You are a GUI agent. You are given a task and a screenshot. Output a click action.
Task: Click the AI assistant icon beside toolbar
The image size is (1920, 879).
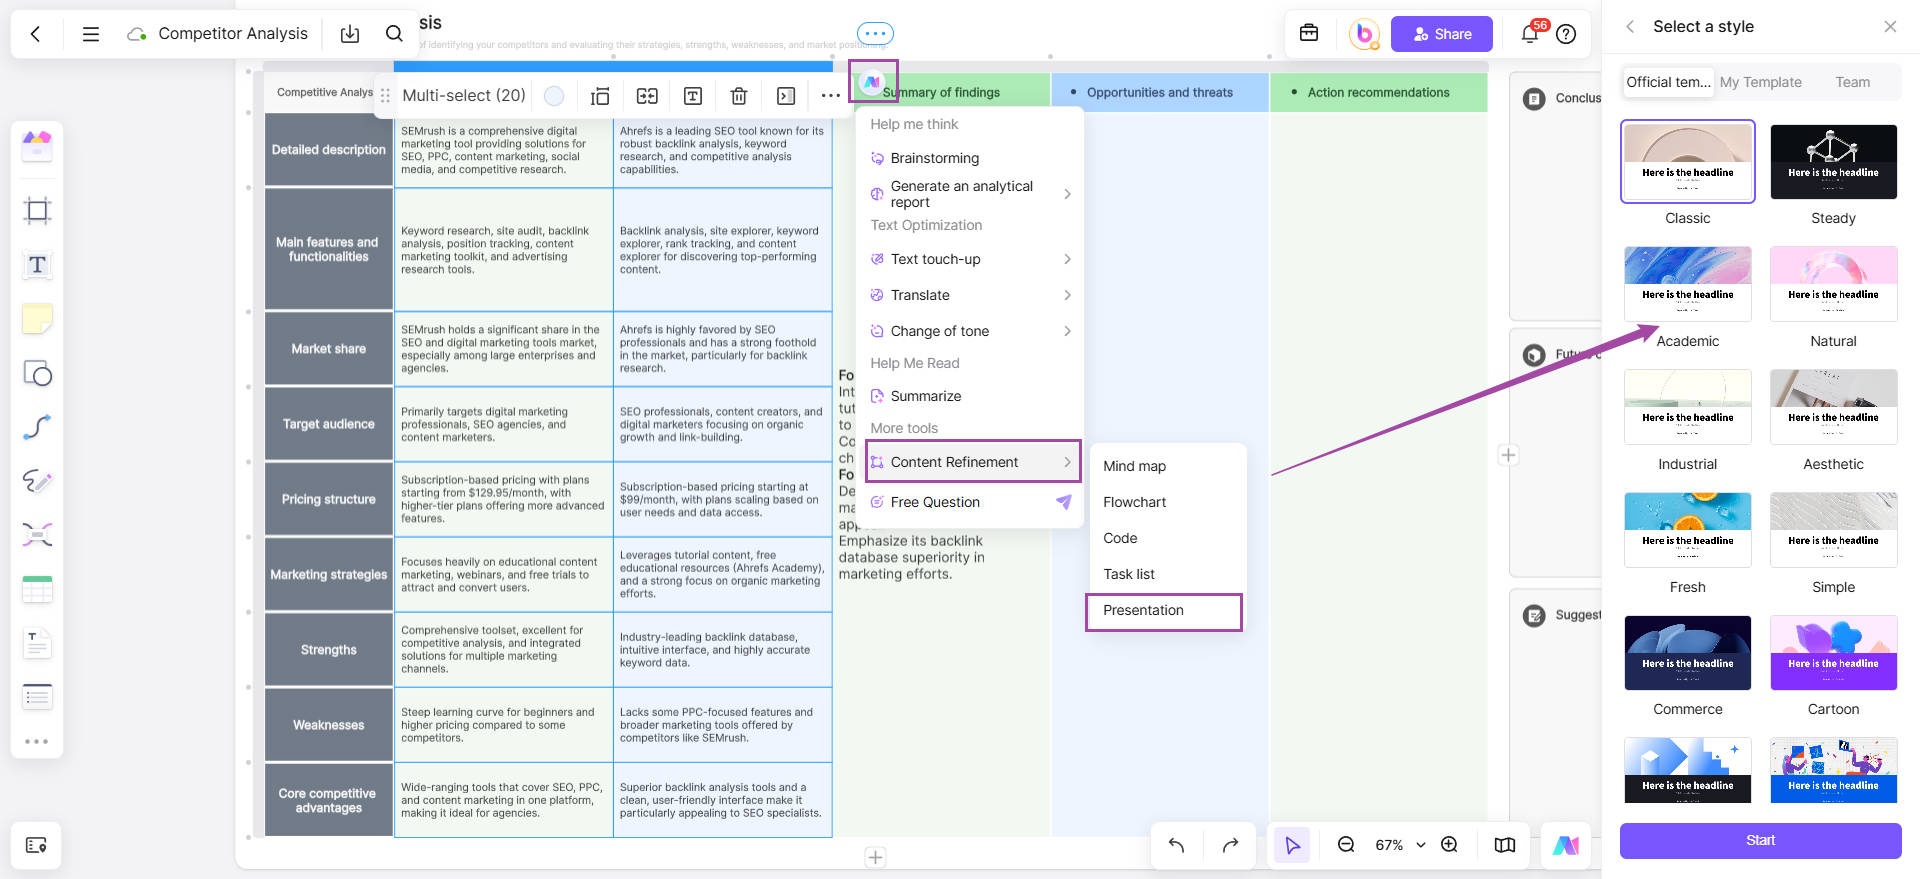point(873,81)
